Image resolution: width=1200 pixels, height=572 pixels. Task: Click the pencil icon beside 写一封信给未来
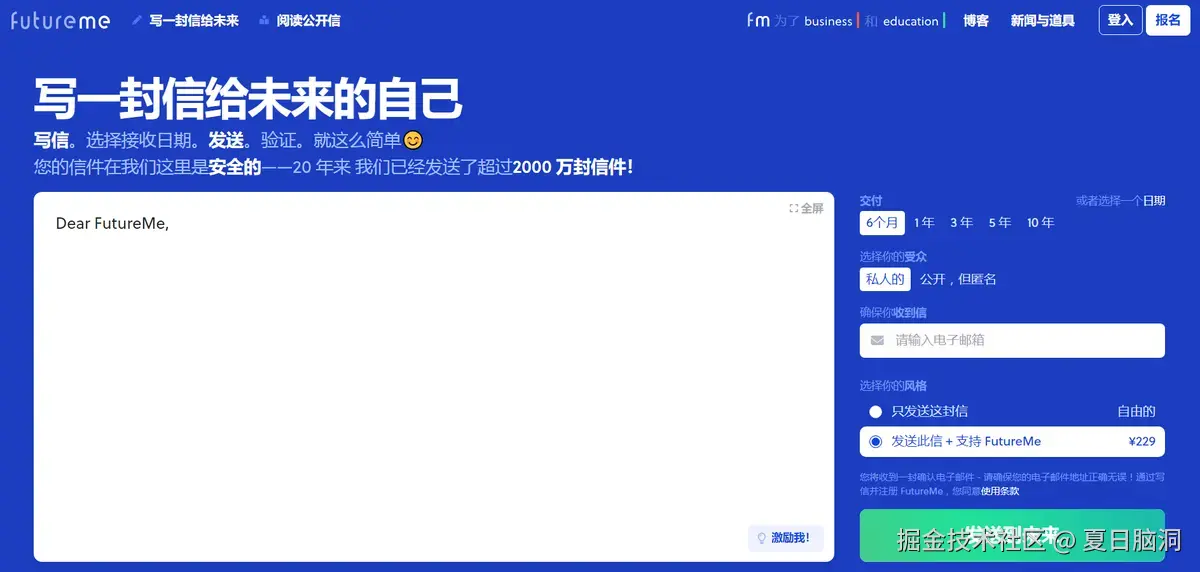pos(137,20)
